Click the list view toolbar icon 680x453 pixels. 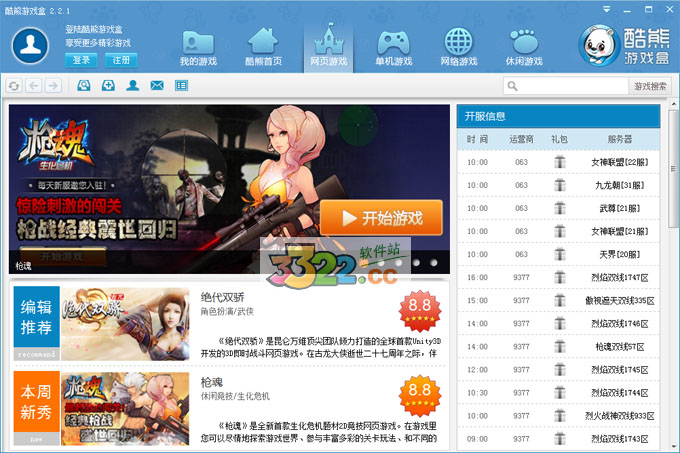(181, 85)
